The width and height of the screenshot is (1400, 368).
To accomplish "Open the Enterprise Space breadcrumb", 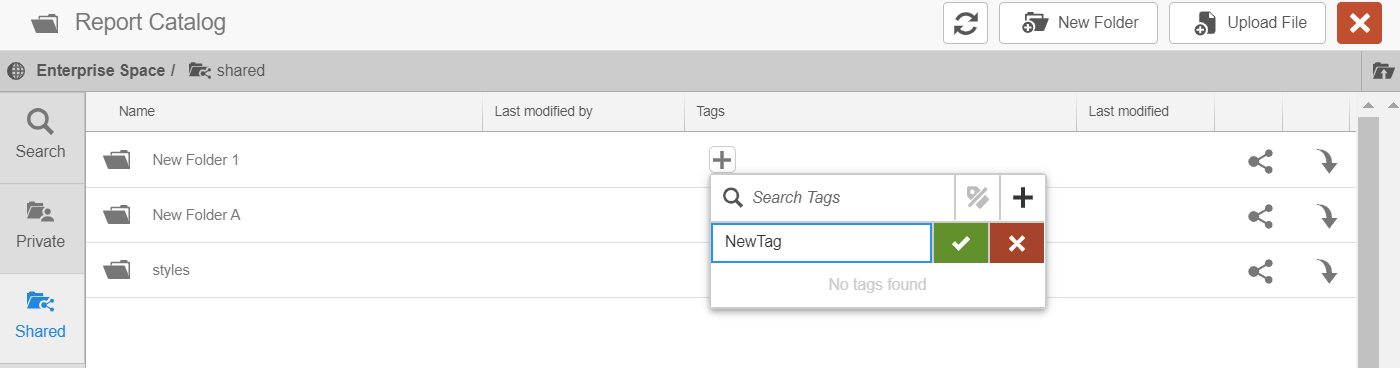I will point(100,71).
